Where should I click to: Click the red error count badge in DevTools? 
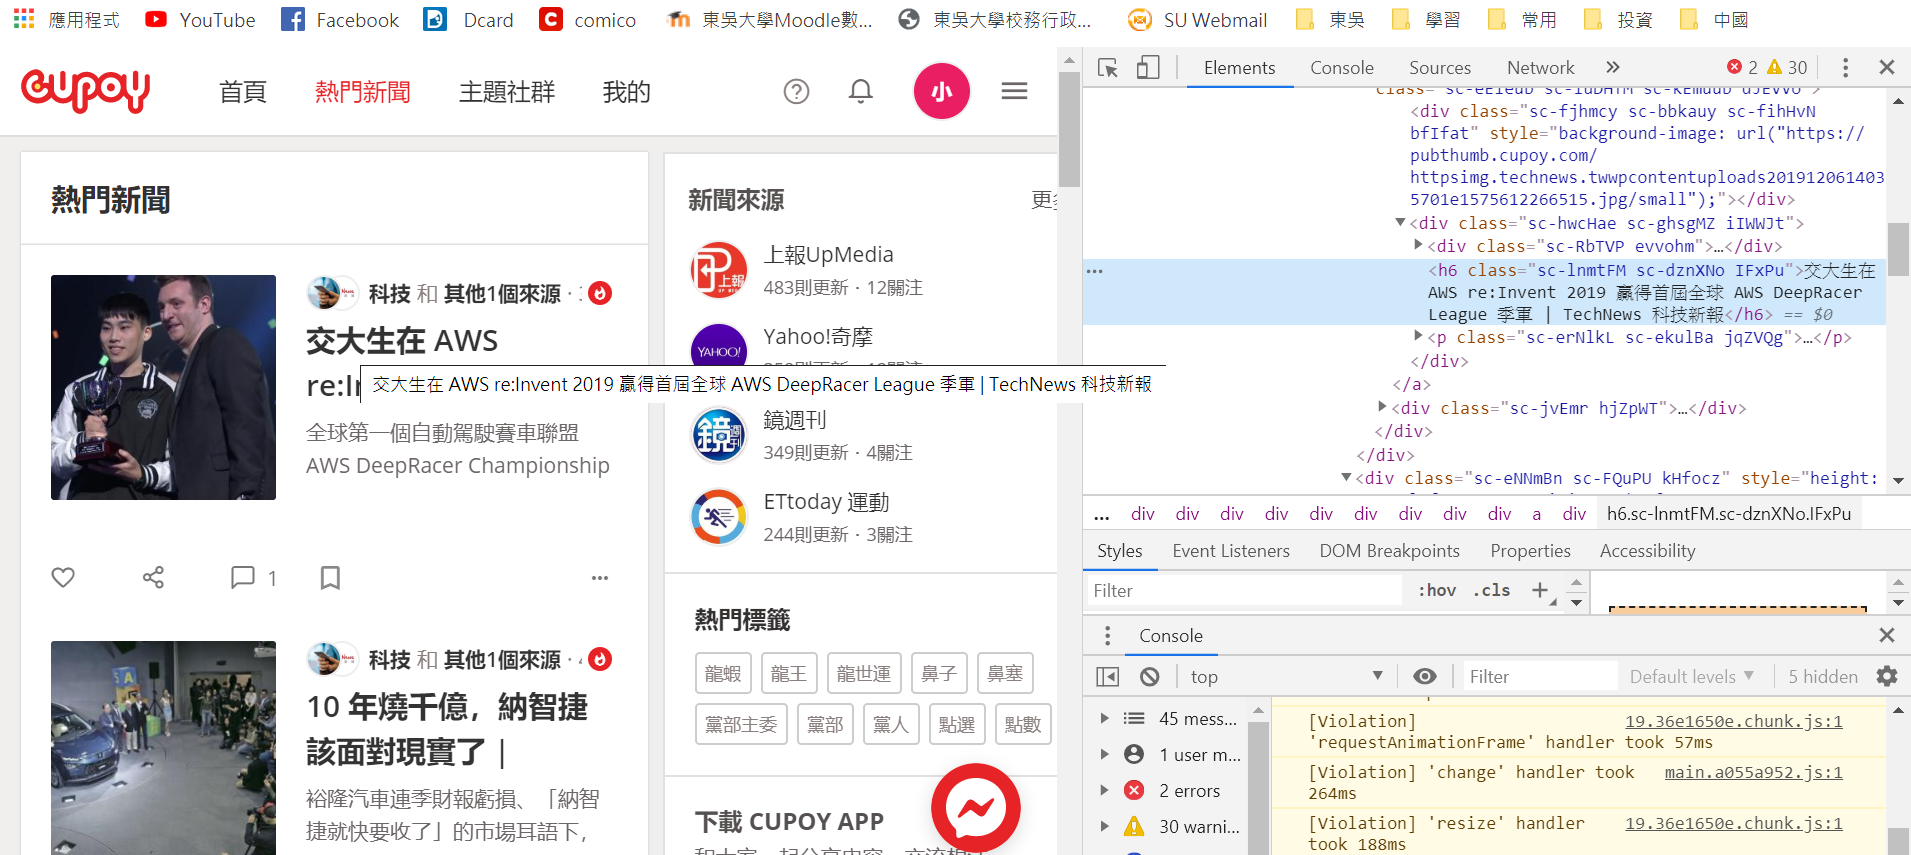[1742, 67]
